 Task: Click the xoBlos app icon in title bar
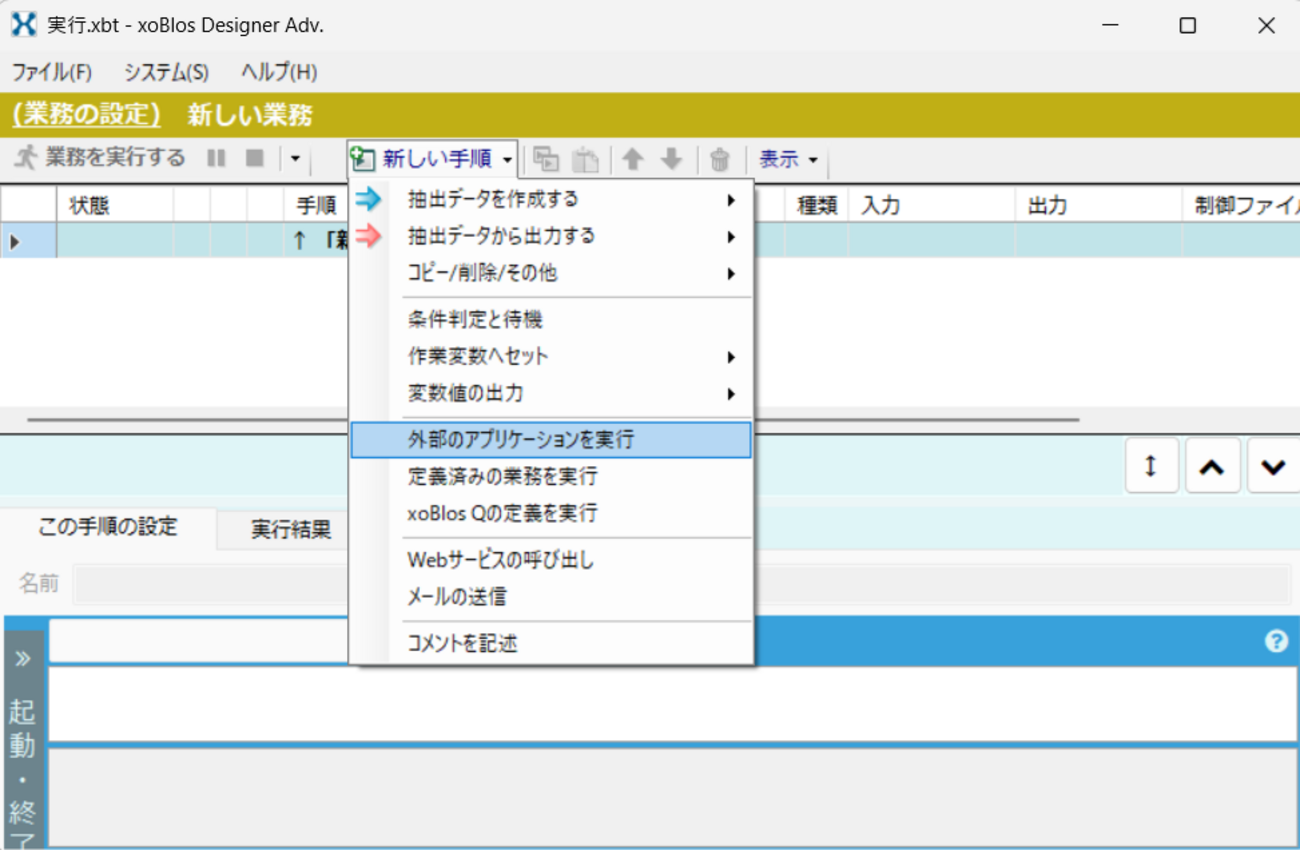(x=23, y=25)
